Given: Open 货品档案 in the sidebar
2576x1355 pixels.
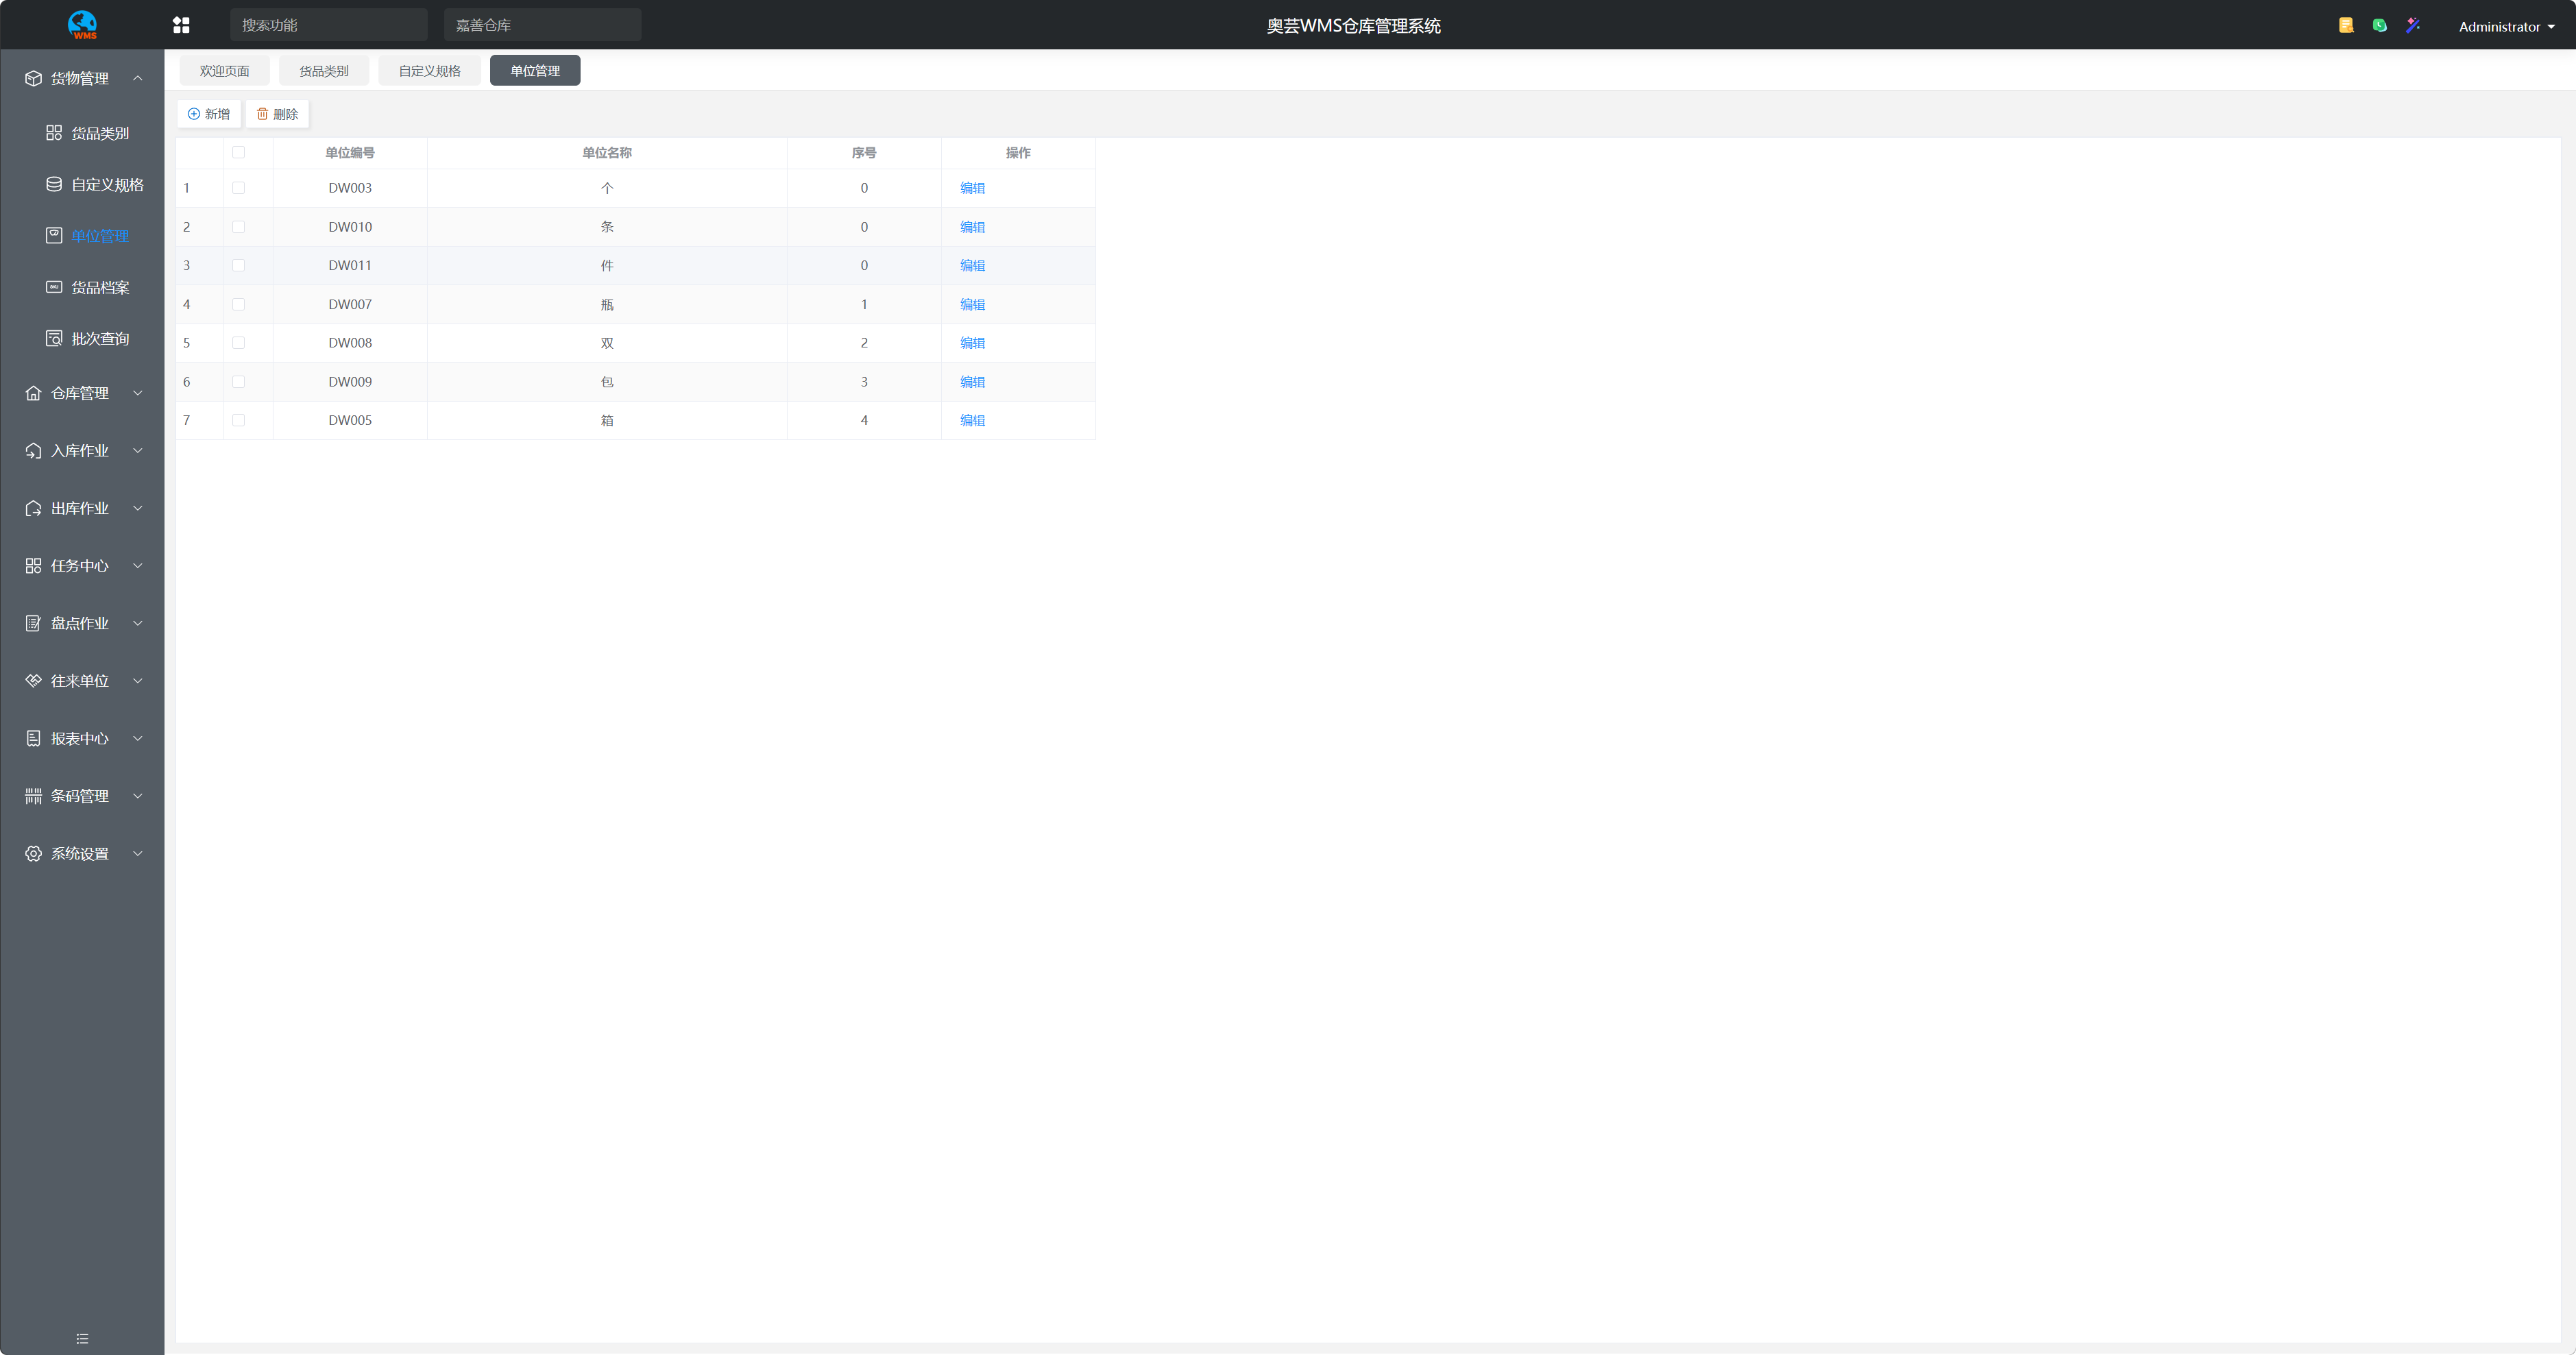Looking at the screenshot, I should (x=99, y=288).
